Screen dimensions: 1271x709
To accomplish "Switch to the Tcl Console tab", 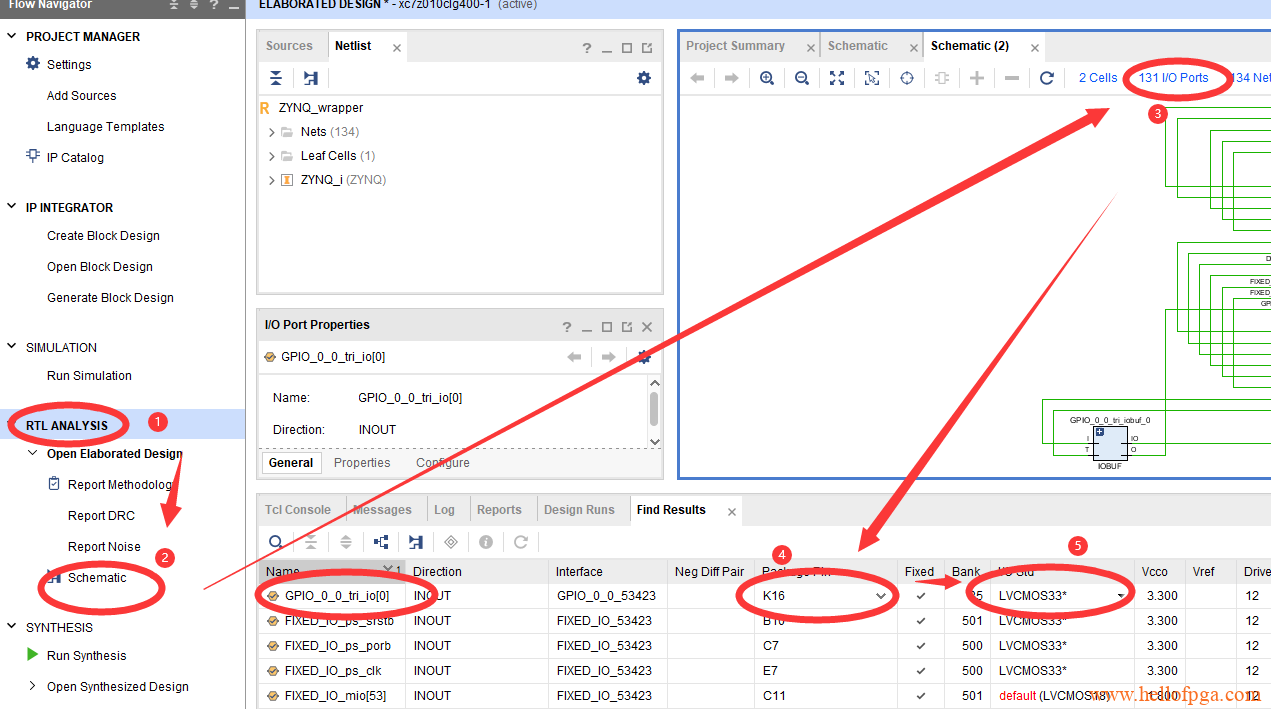I will 298,510.
